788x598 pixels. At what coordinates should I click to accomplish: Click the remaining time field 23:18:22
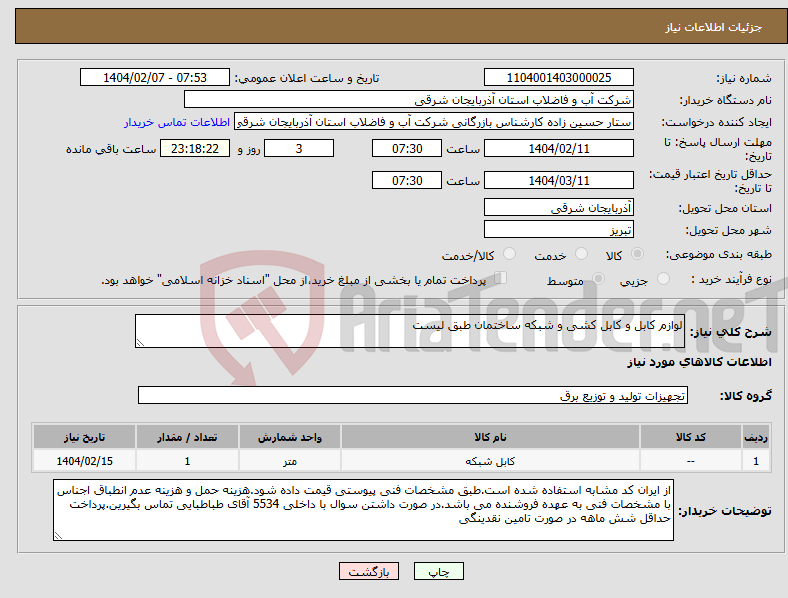(x=195, y=148)
